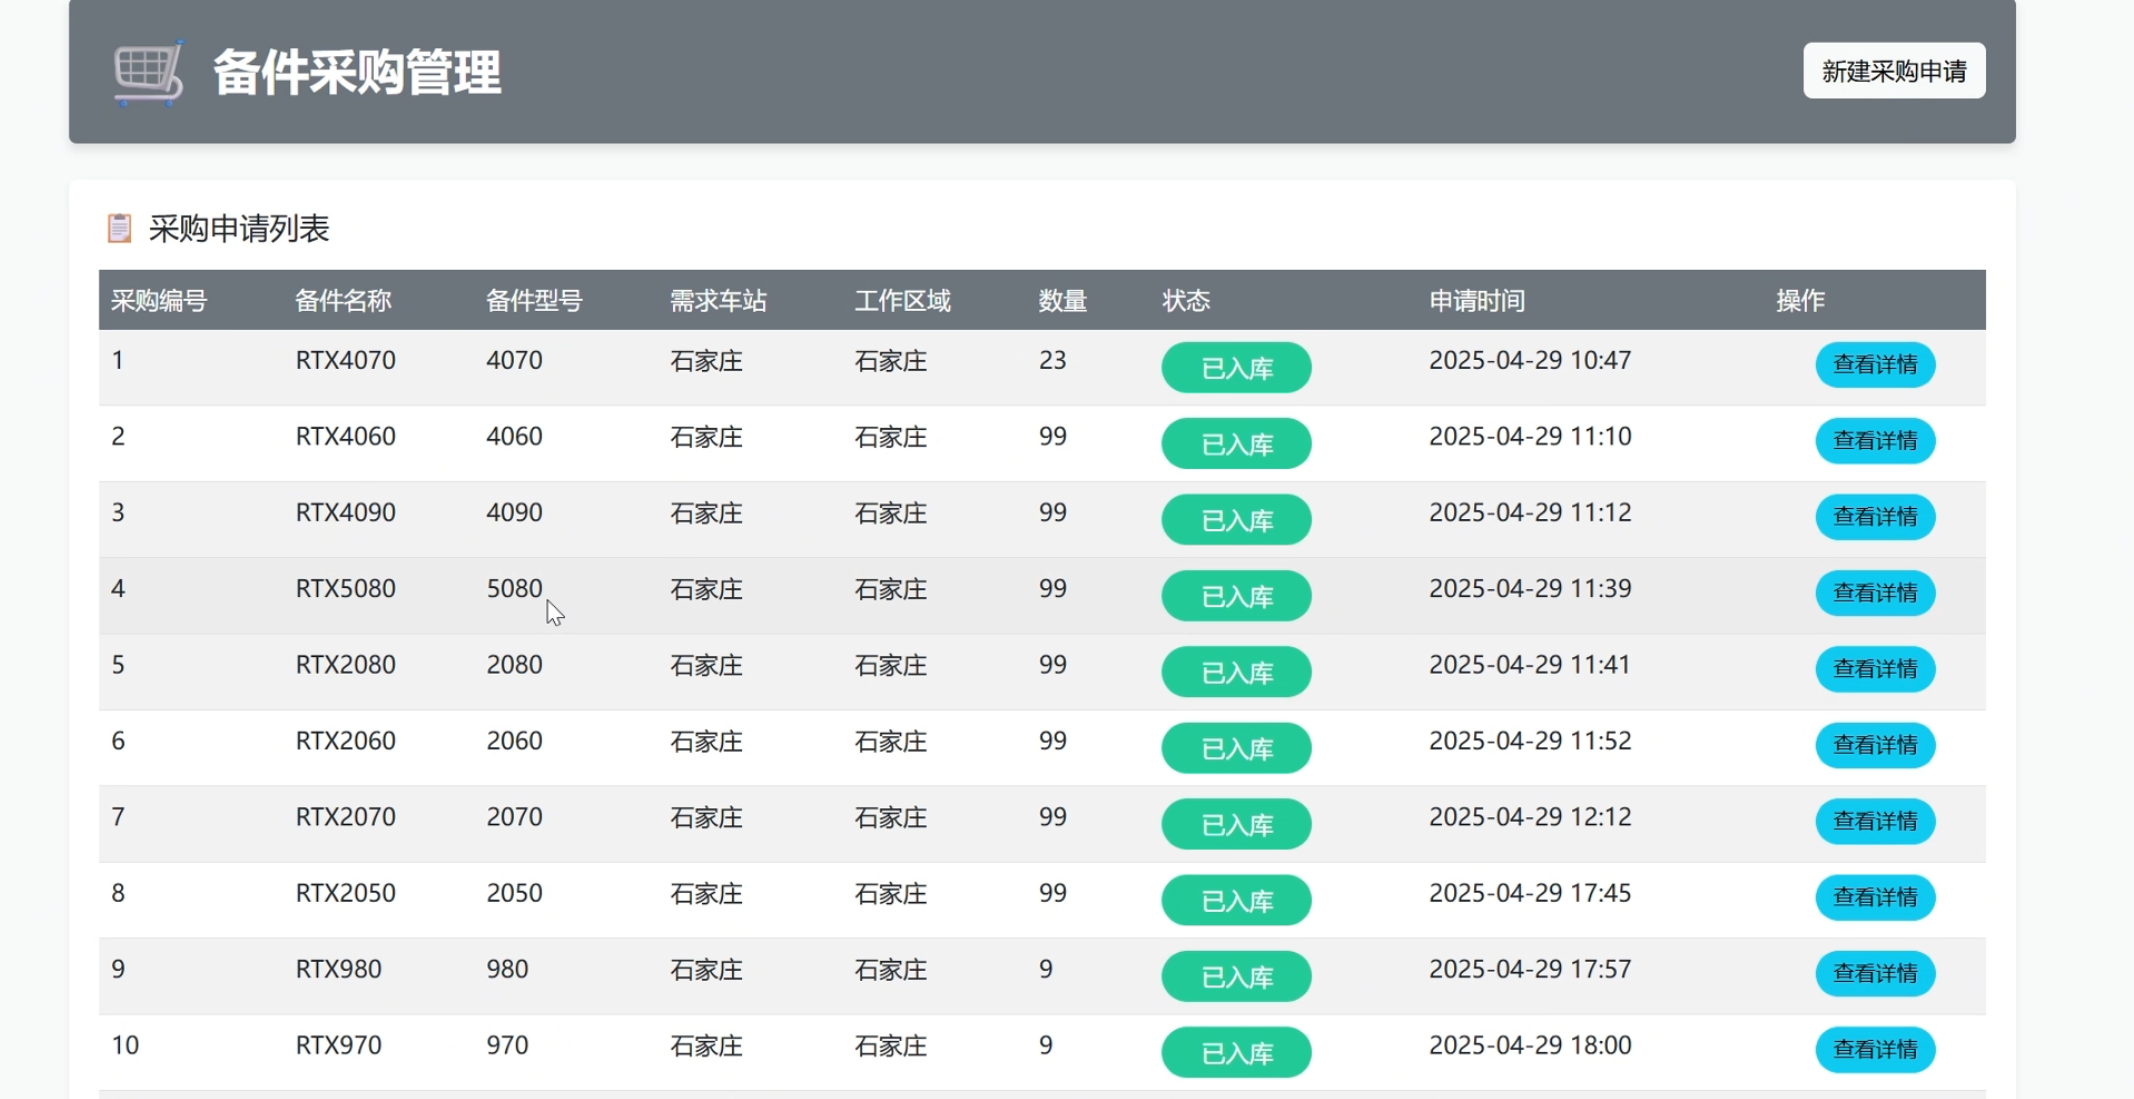Click 查看详情 in the RTX2060 row

1874,745
